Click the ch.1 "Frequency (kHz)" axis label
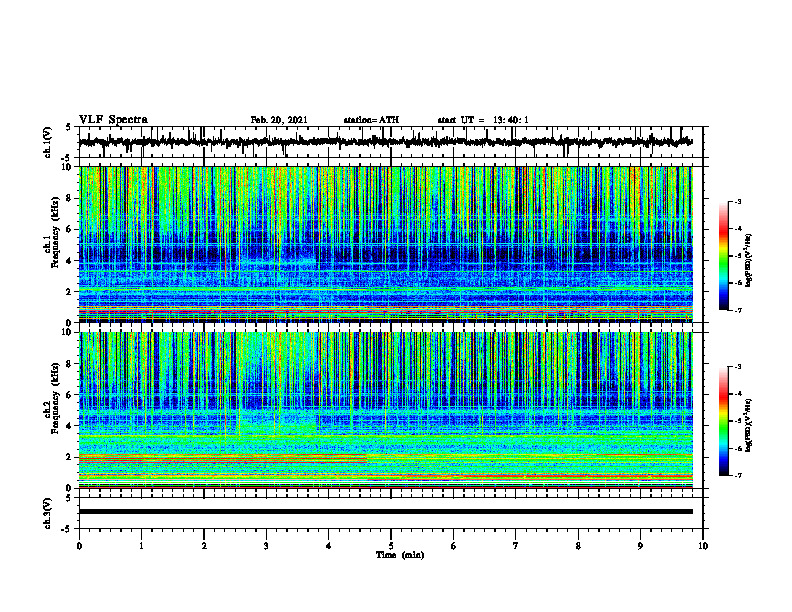Viewport: 792px width, 612px height. click(x=55, y=233)
